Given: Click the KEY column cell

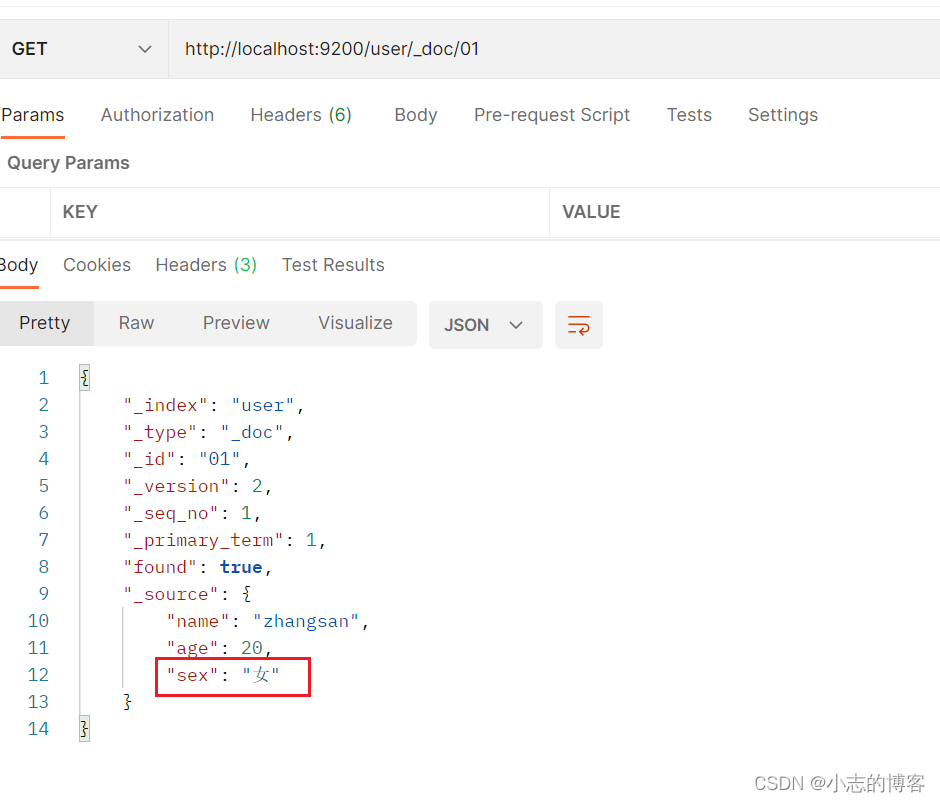Looking at the screenshot, I should pyautogui.click(x=300, y=212).
